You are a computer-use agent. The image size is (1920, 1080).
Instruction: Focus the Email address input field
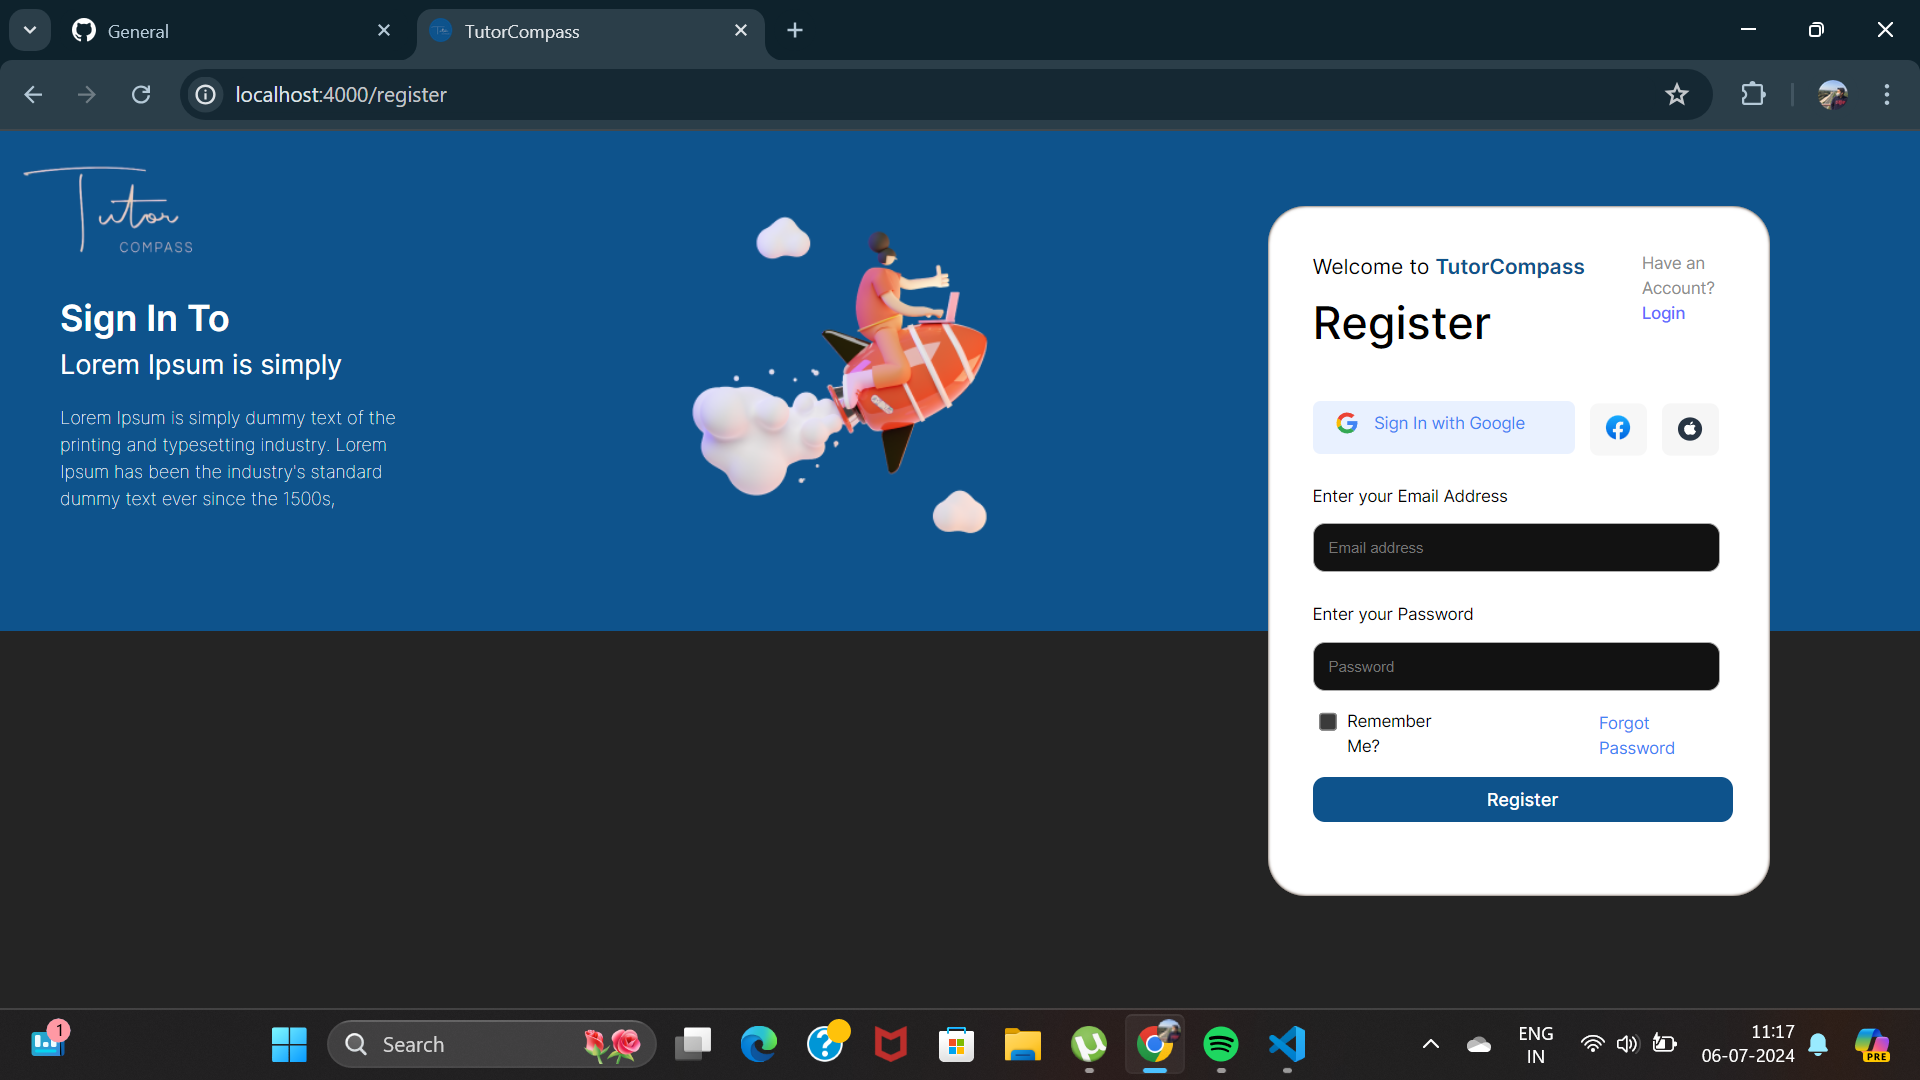pyautogui.click(x=1515, y=548)
